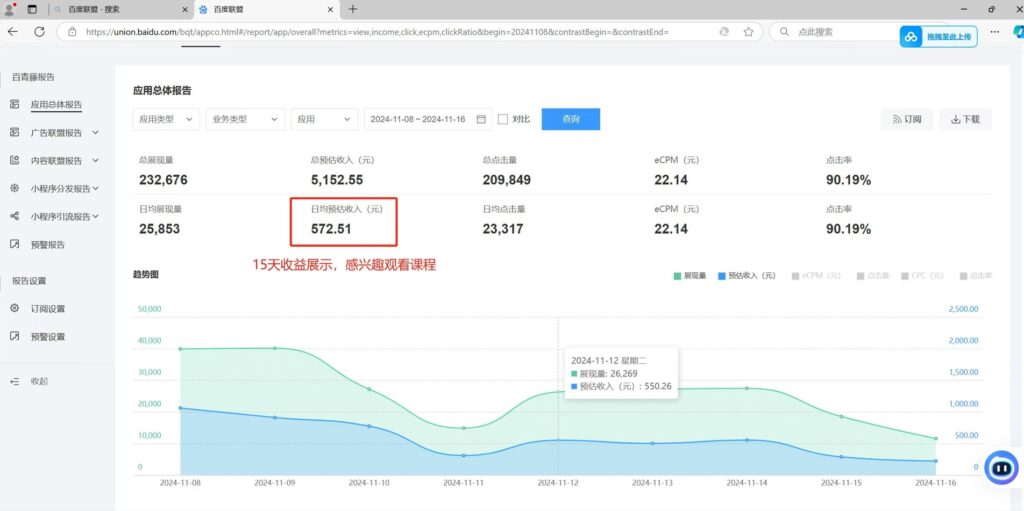The height and width of the screenshot is (511, 1024).
Task: Open the calendar icon in the date range
Action: pyautogui.click(x=481, y=120)
